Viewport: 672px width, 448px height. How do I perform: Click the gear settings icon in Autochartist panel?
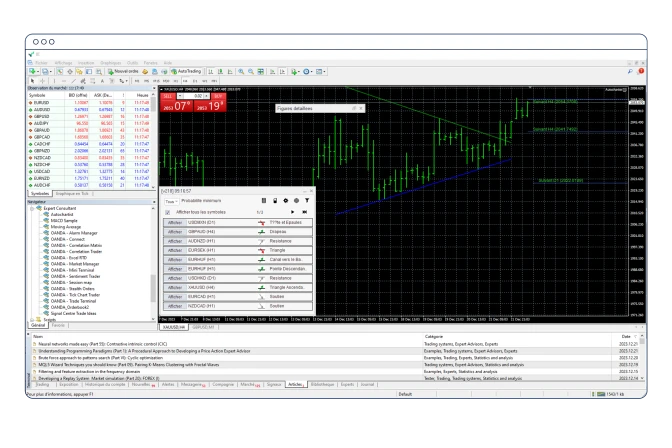point(285,201)
